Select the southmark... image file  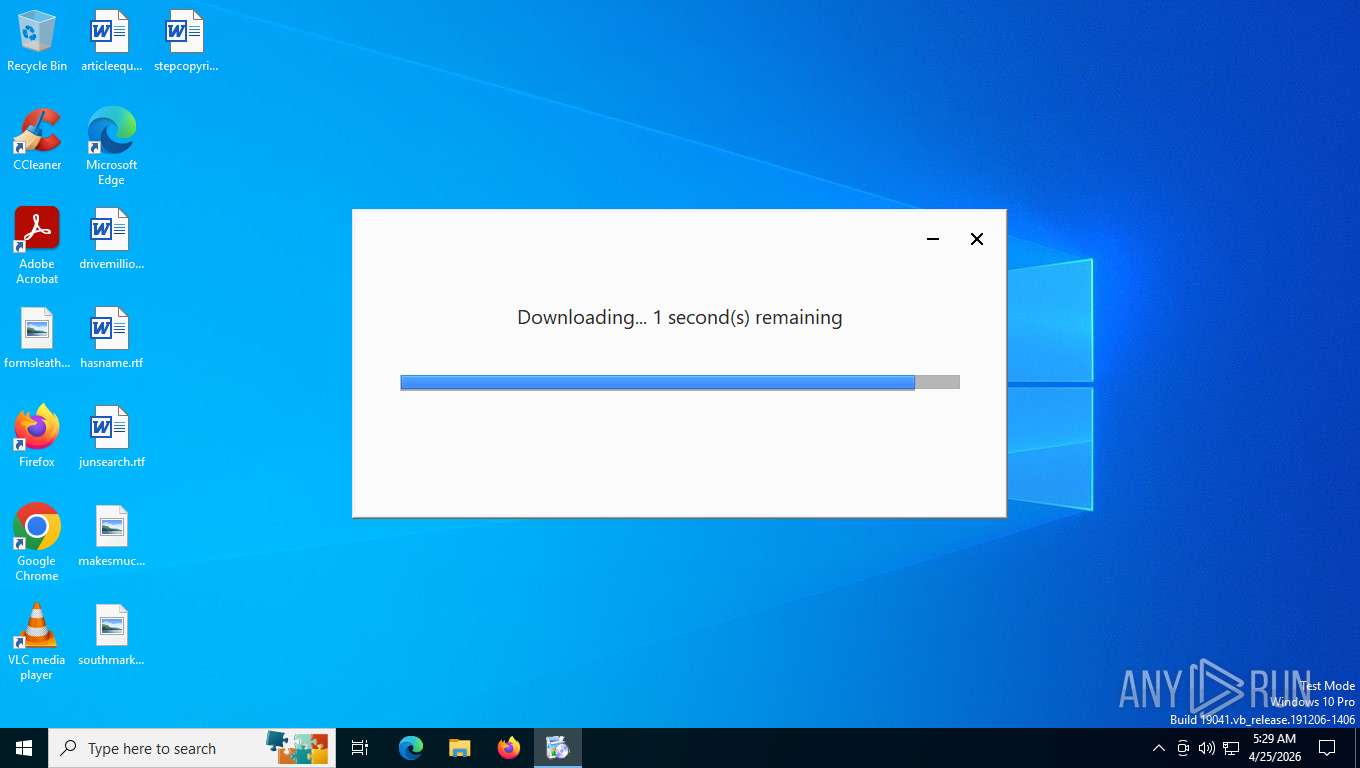(111, 635)
